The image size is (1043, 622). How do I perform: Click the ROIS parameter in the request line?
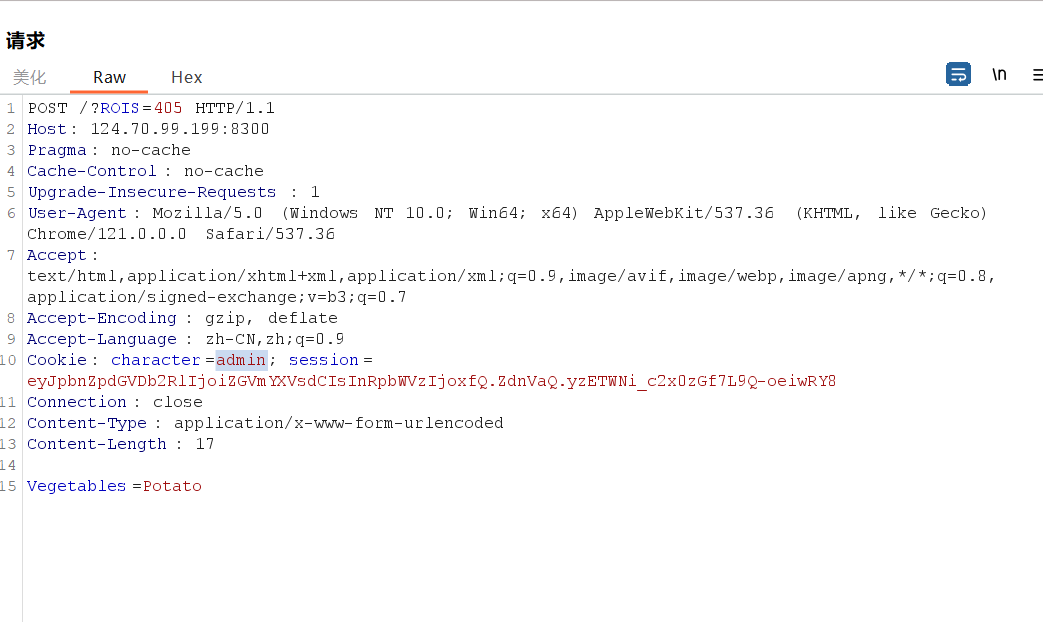[x=114, y=107]
